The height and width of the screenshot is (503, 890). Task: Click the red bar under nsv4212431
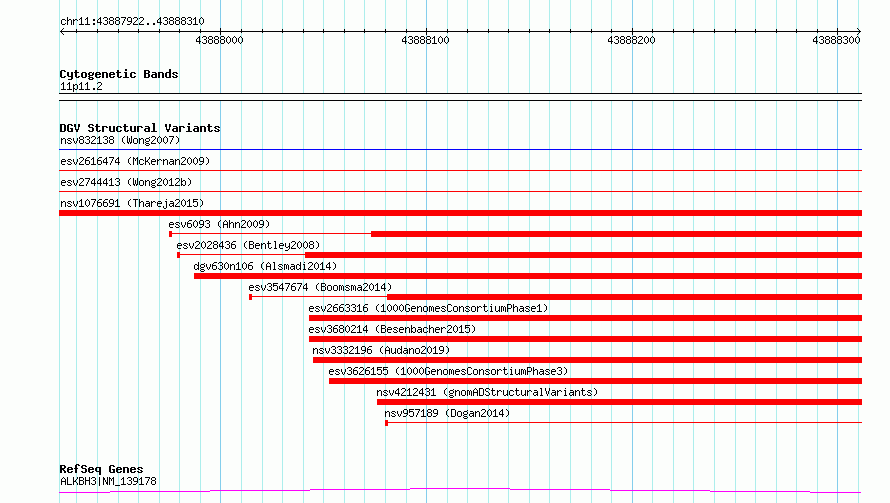coord(619,402)
